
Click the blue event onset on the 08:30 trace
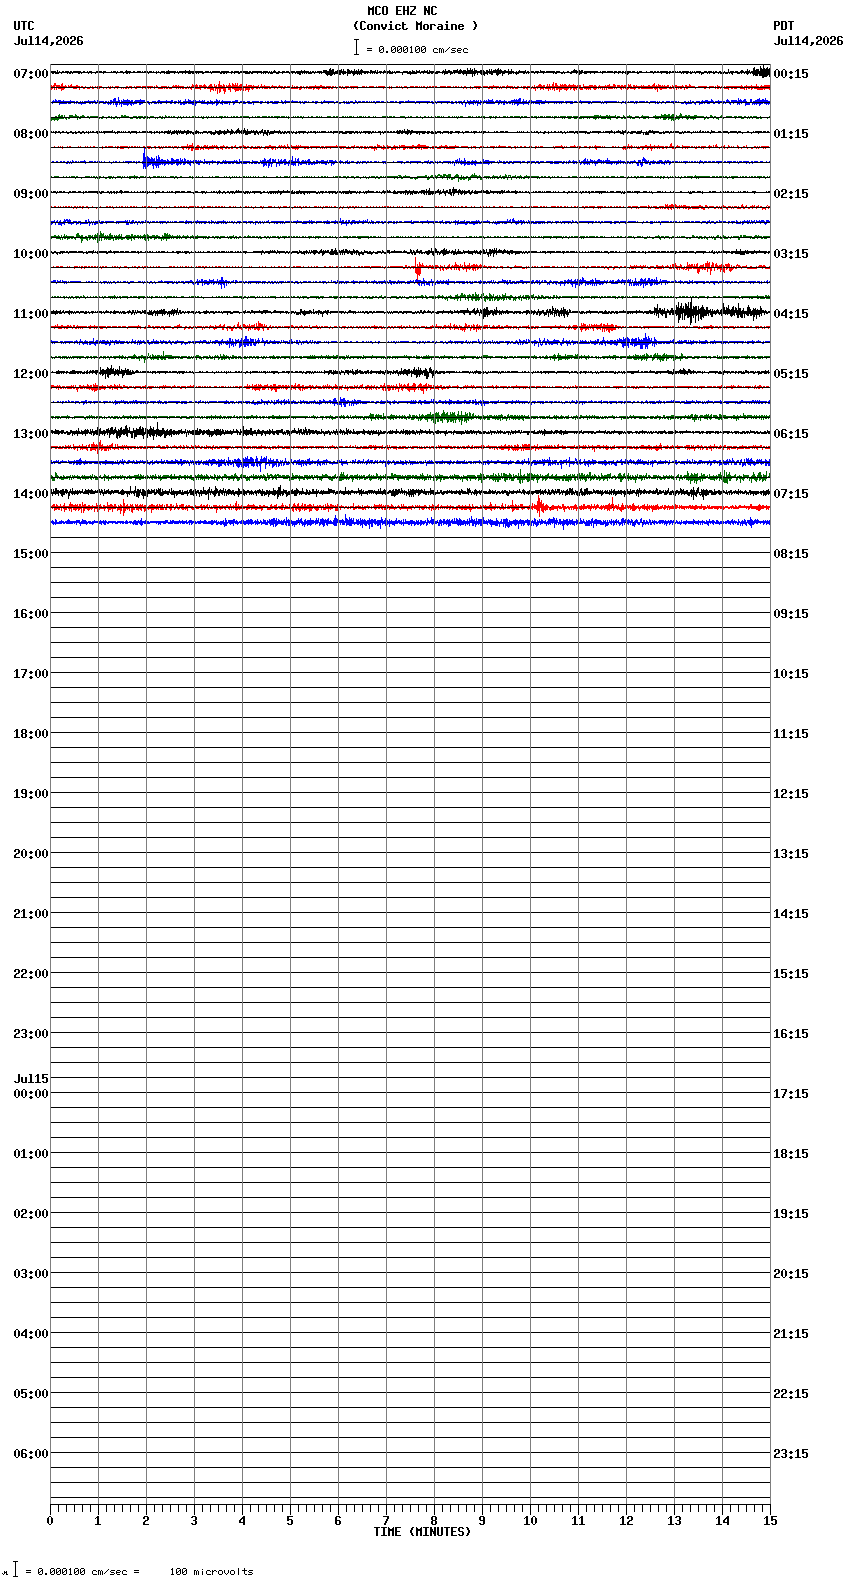pos(146,160)
